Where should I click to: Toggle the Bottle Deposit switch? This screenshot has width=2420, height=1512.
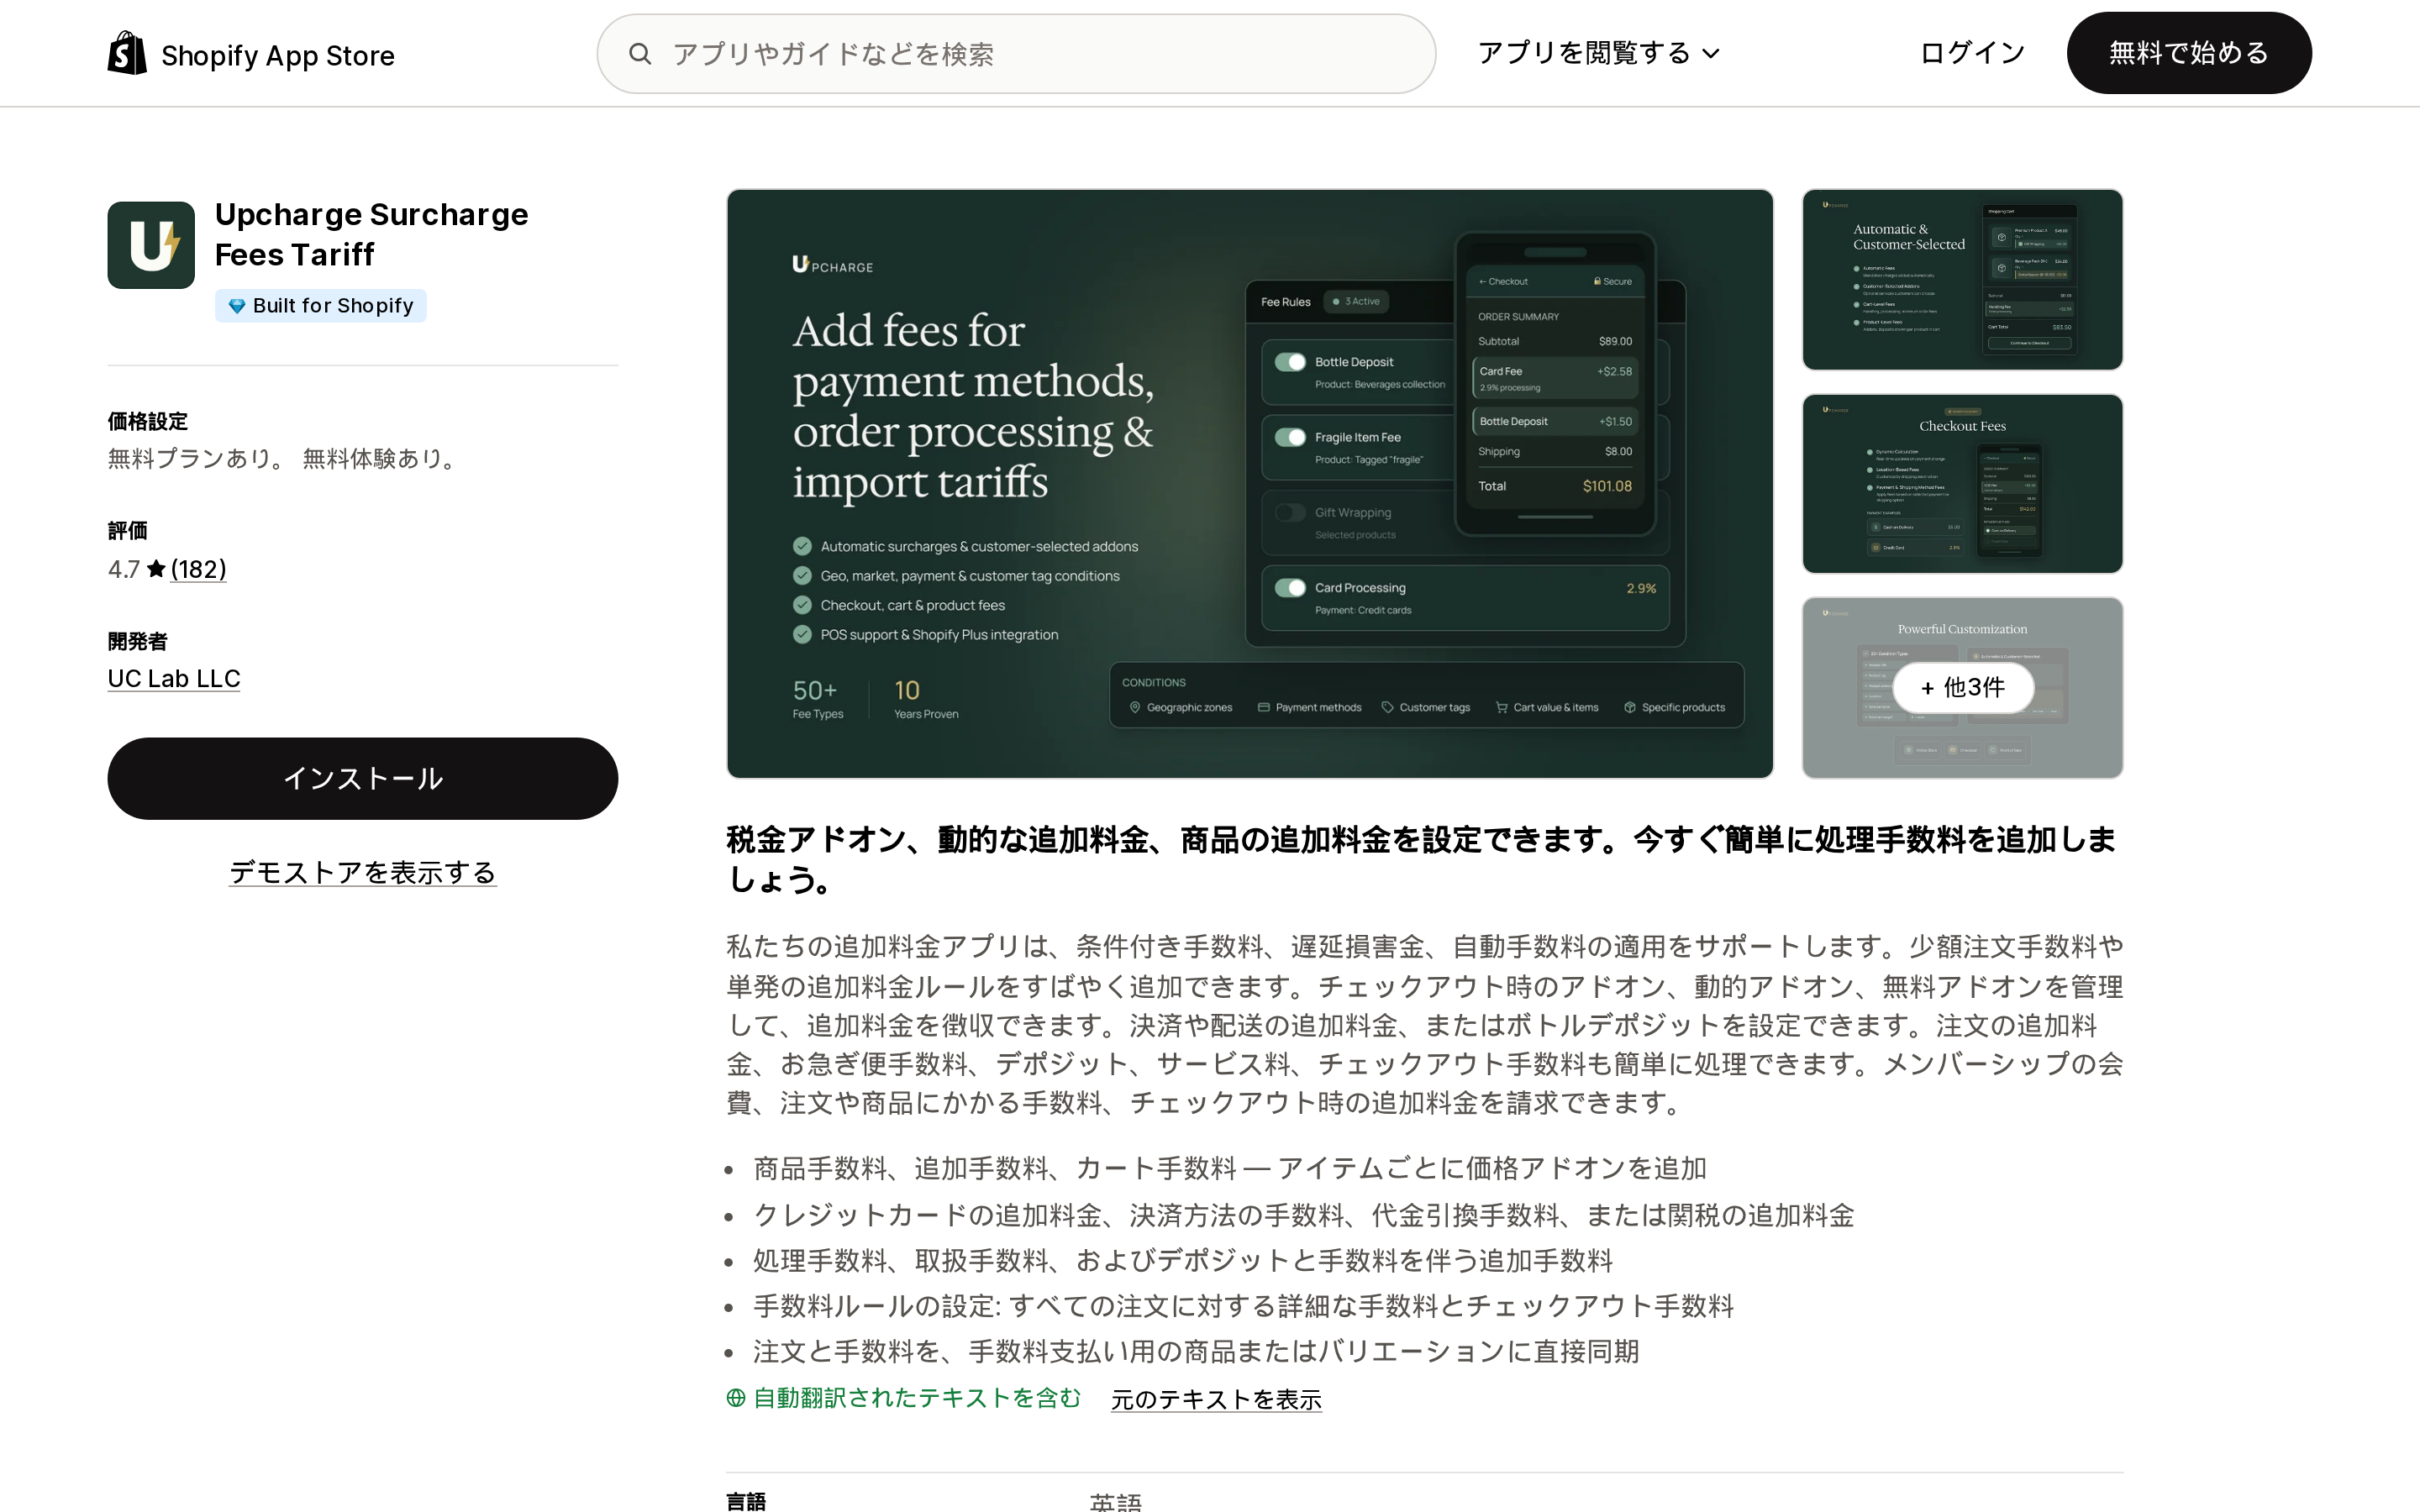(1290, 362)
